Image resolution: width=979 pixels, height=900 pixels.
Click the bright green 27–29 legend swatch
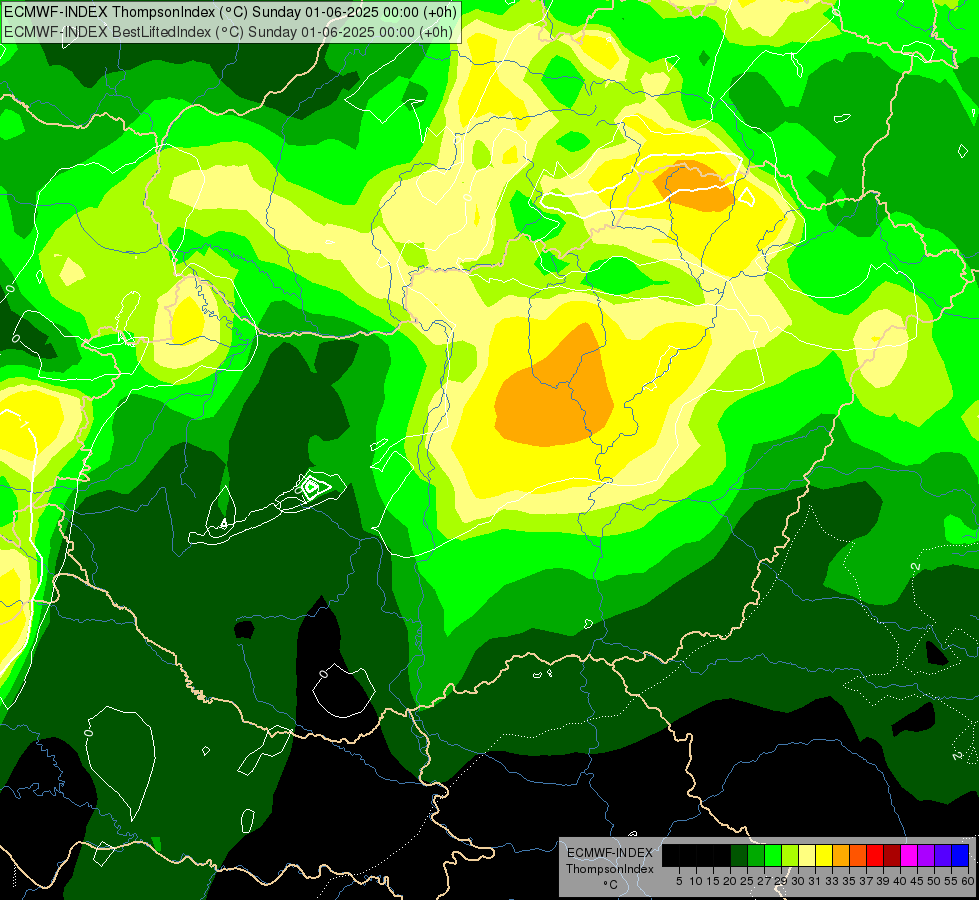tap(773, 855)
